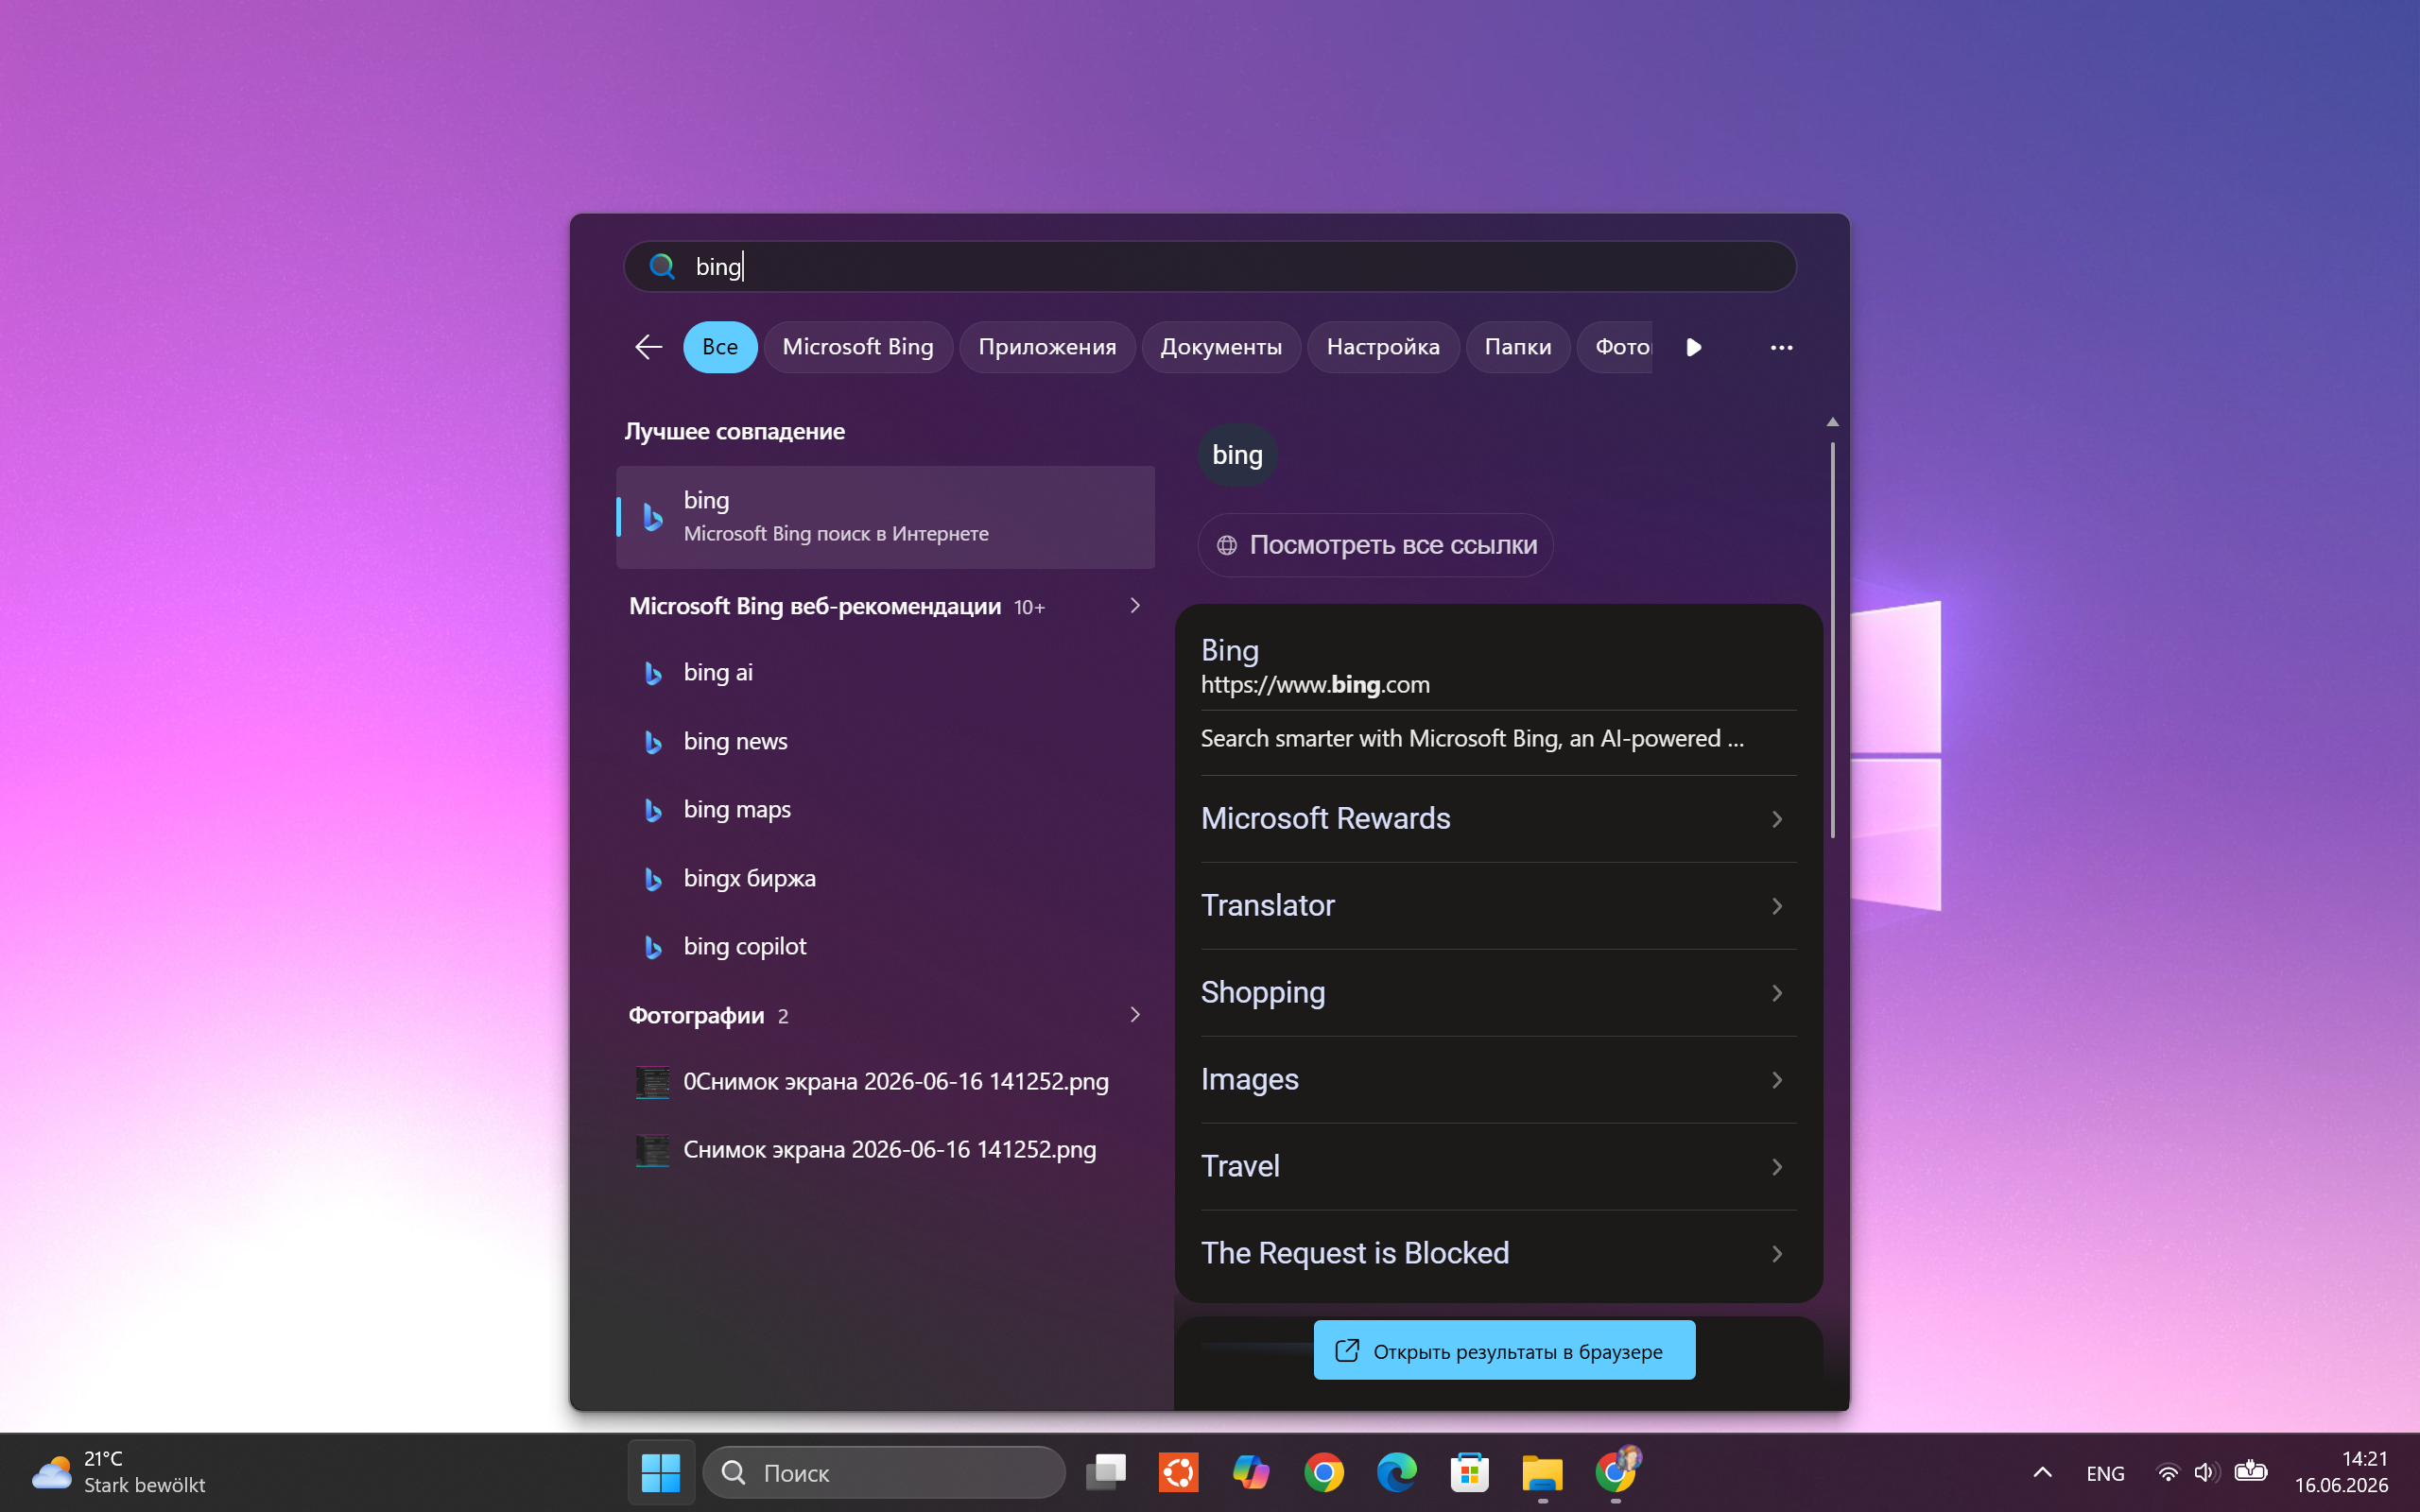Click into the search box containing 'bing'
Image resolution: width=2420 pixels, height=1512 pixels.
pyautogui.click(x=1210, y=266)
